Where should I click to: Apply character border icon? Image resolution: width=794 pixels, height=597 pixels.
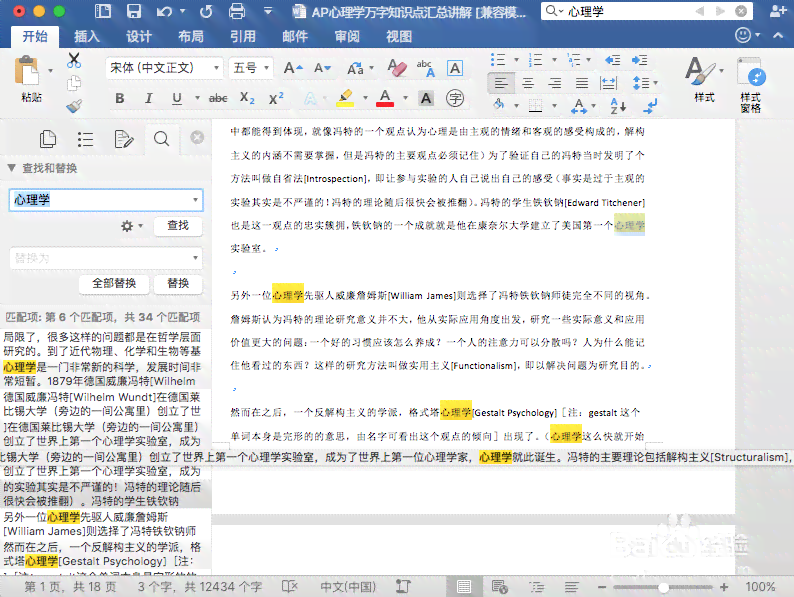455,68
